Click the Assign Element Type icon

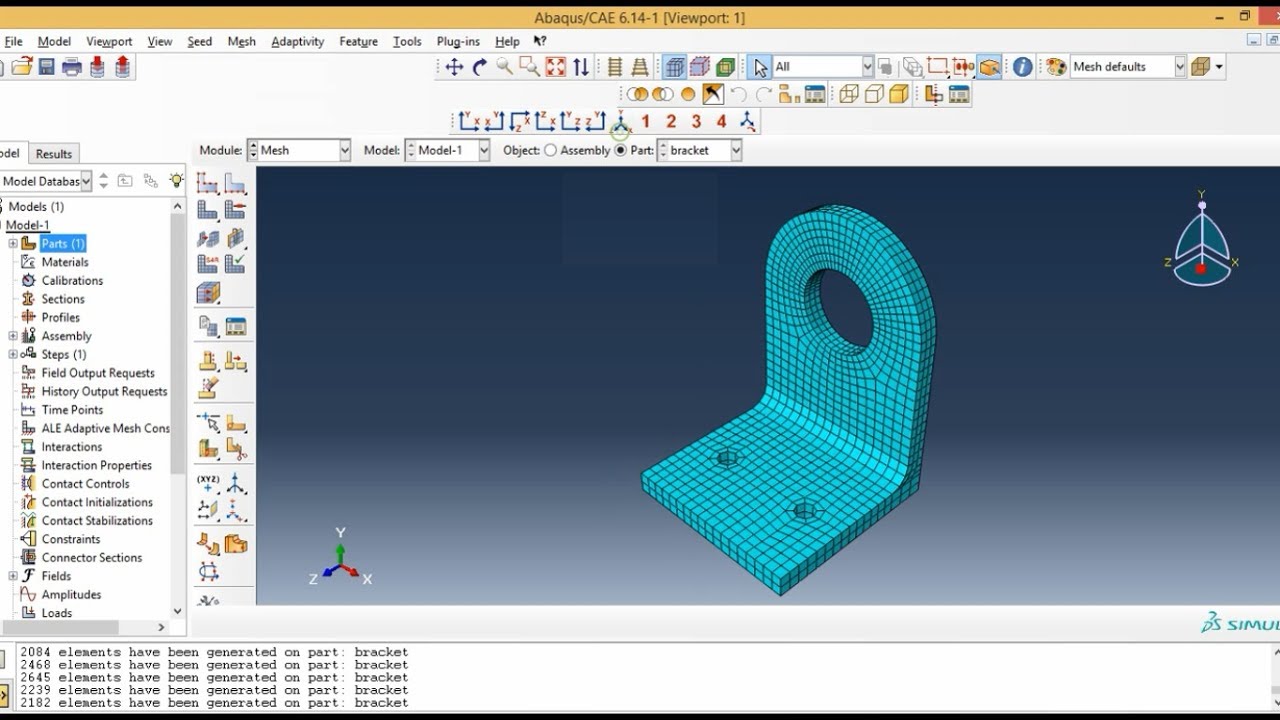tap(208, 265)
